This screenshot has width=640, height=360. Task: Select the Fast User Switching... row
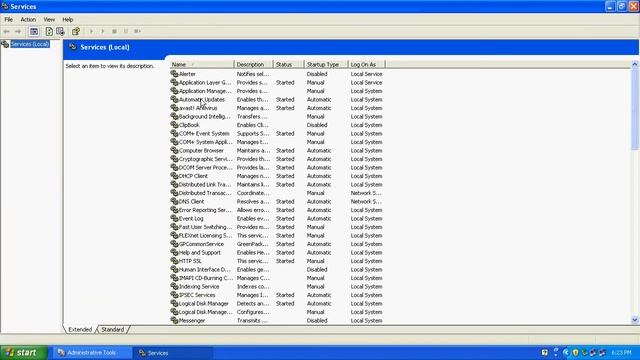tap(277, 227)
